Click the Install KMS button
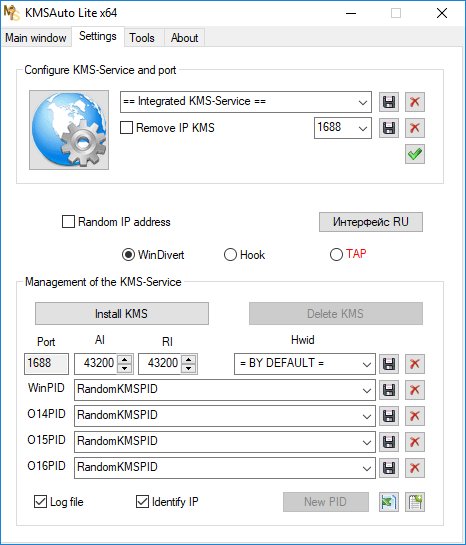Viewport: 466px width, 545px height. point(122,314)
